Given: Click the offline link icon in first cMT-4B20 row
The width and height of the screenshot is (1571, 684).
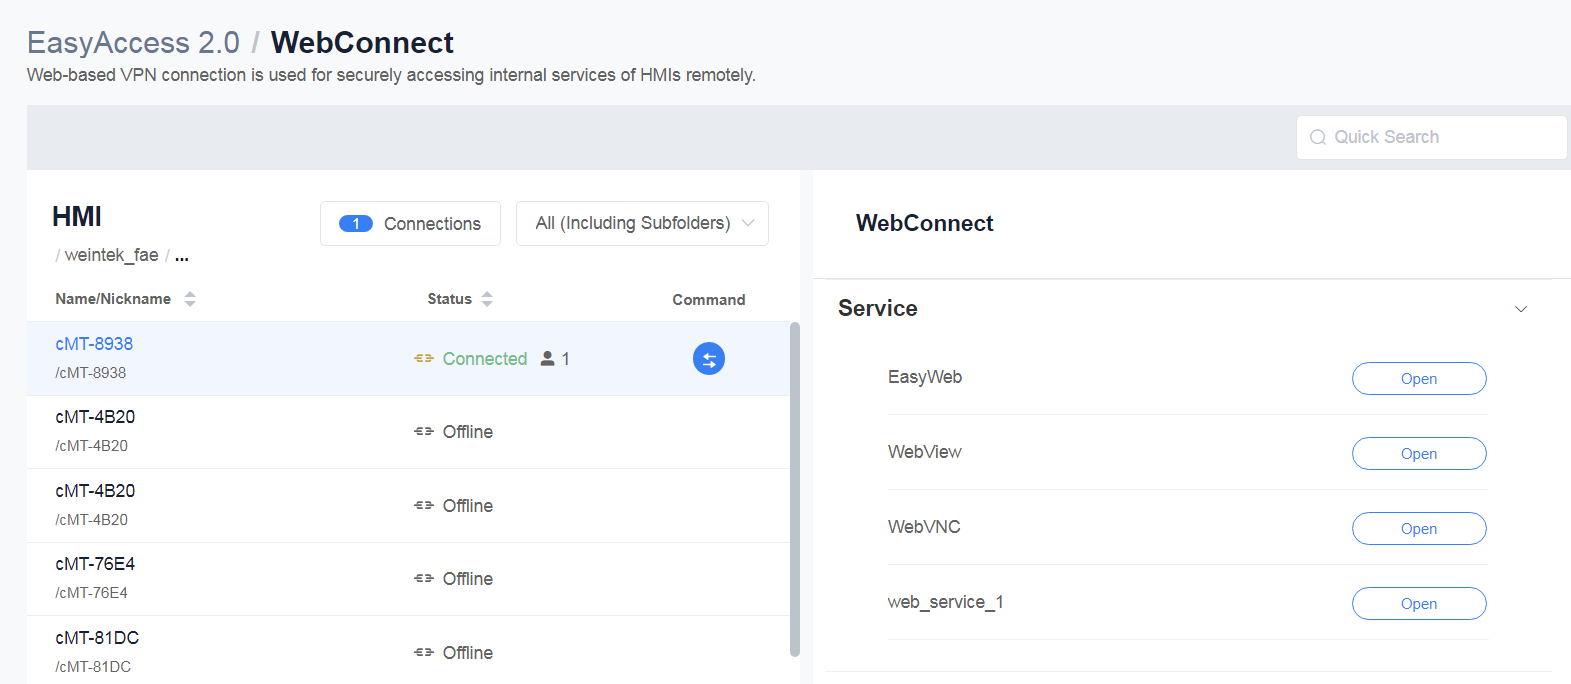Looking at the screenshot, I should point(424,432).
